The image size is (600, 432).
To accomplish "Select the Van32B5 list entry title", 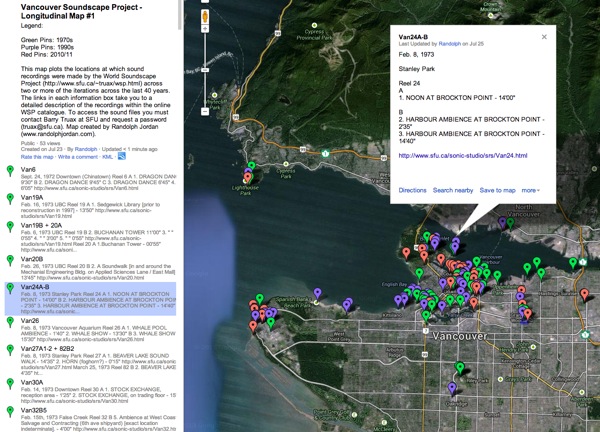I will tap(34, 410).
